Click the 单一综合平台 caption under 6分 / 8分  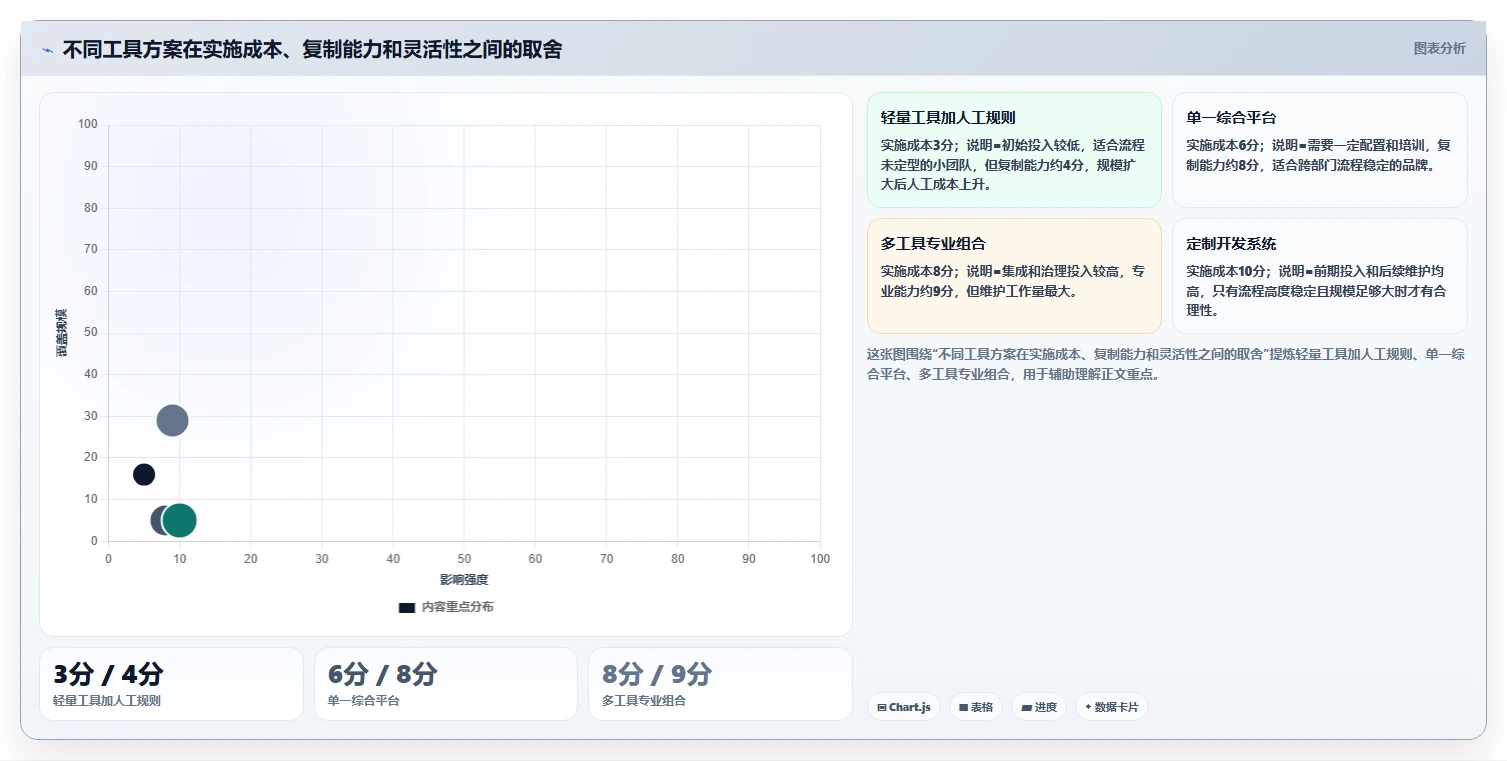364,701
